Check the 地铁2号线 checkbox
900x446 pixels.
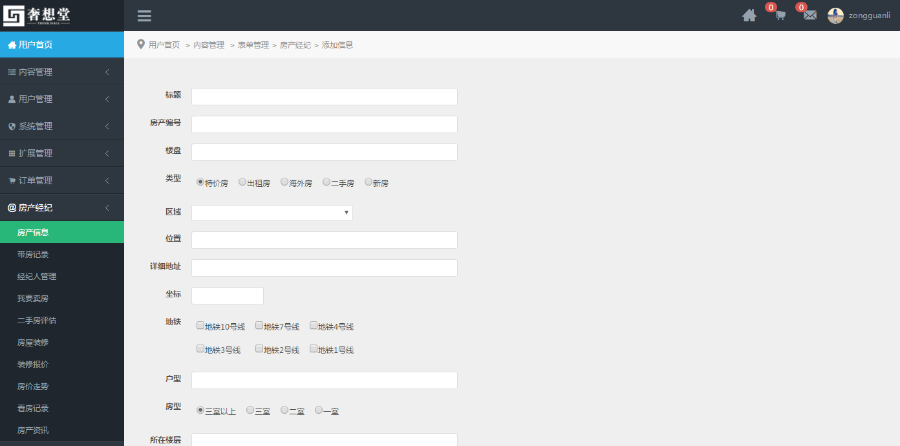(259, 348)
